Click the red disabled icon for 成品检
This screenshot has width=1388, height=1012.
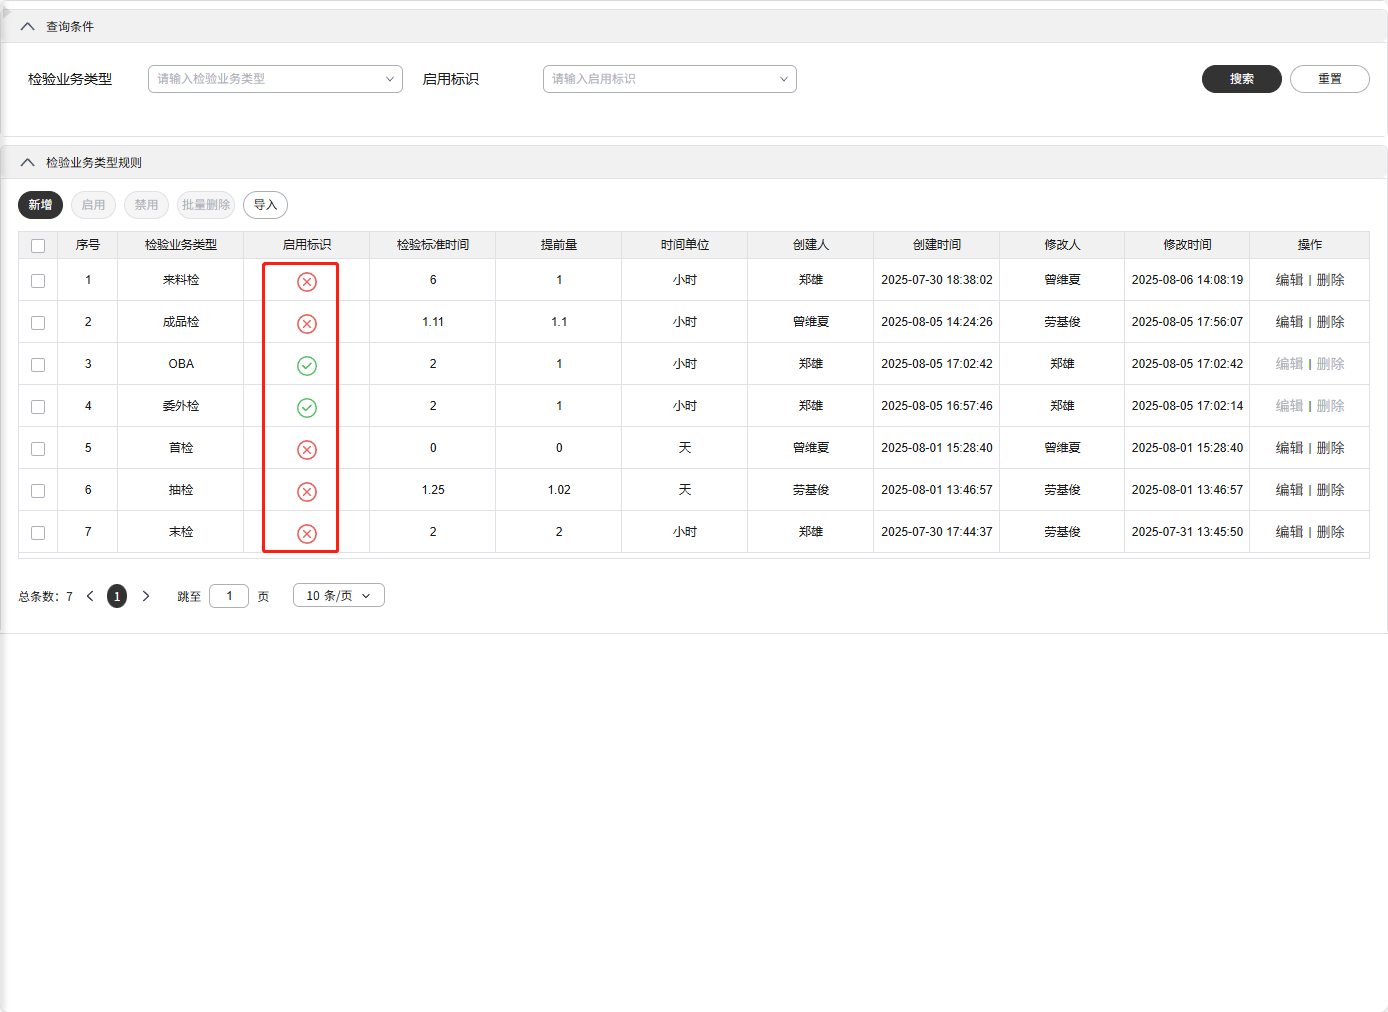(x=307, y=324)
